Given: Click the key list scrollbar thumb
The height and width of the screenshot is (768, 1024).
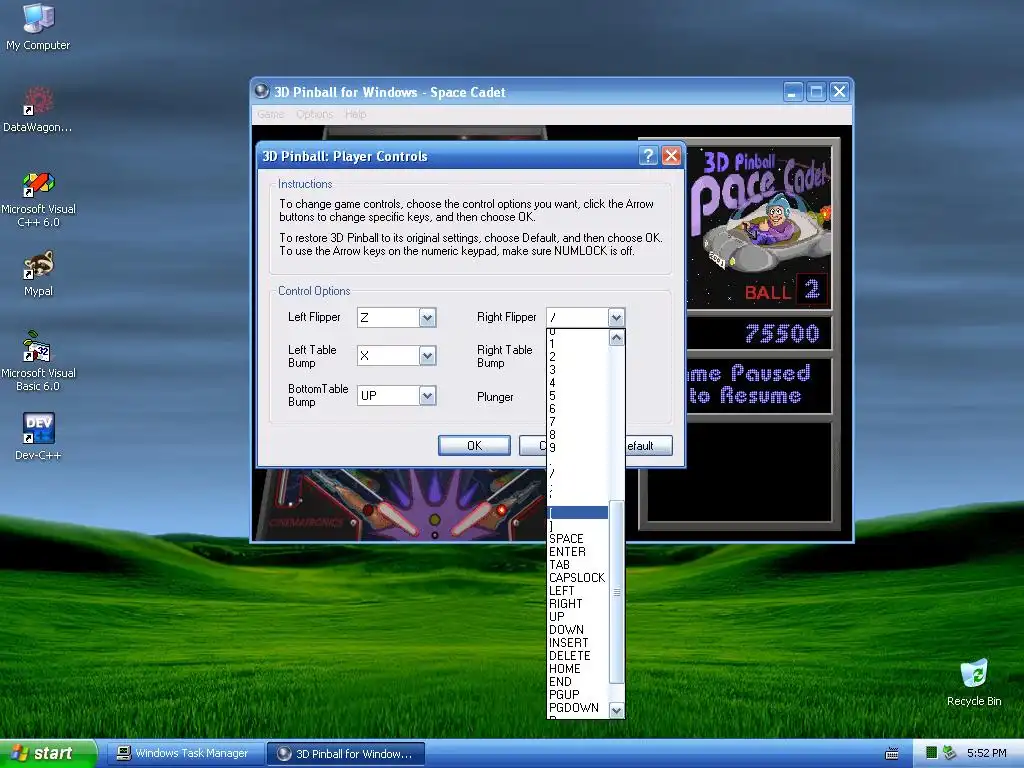Looking at the screenshot, I should 616,592.
